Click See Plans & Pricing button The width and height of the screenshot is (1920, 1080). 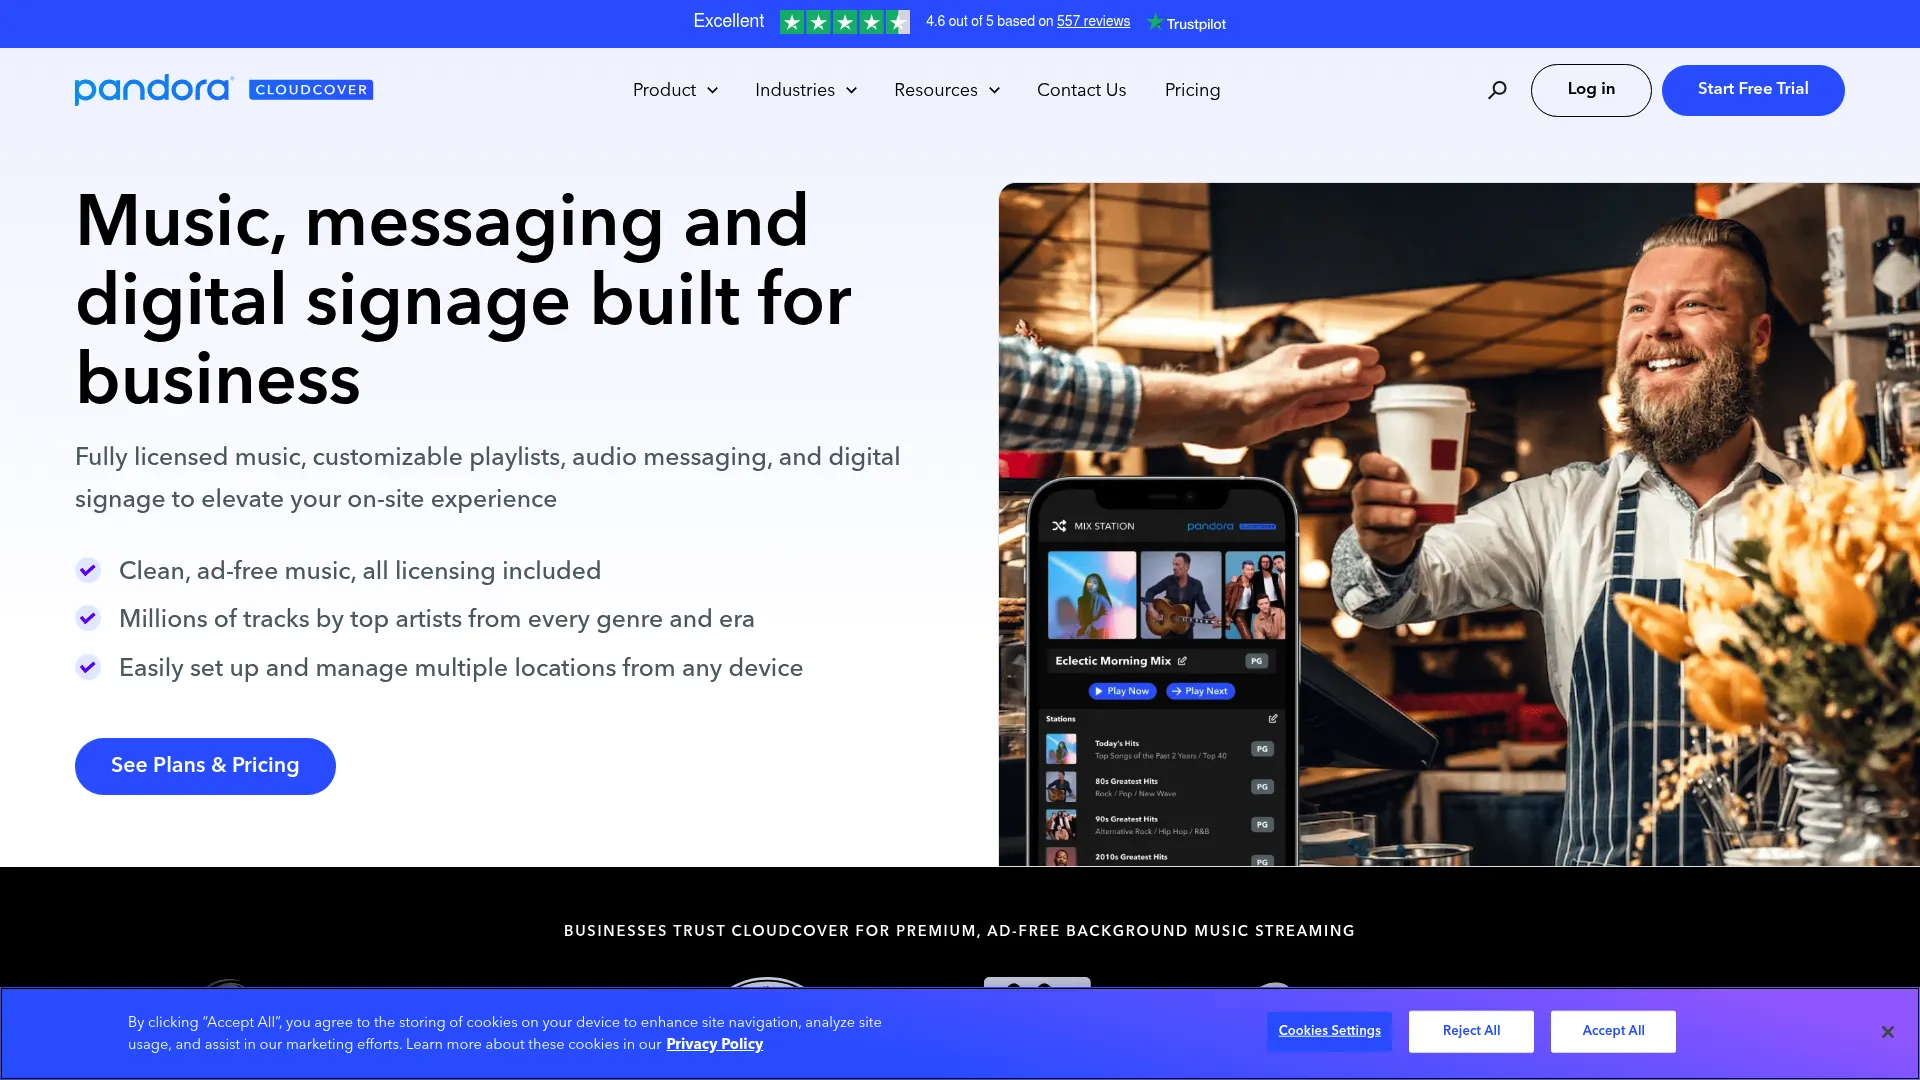click(x=205, y=766)
